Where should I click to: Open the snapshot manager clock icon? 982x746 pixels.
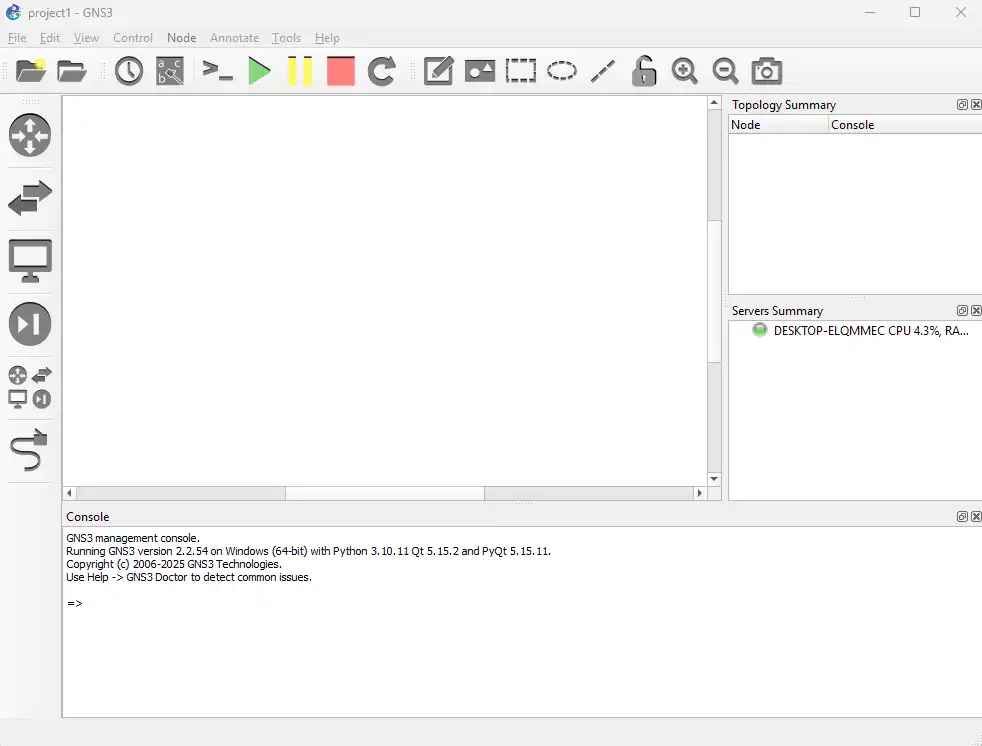click(129, 71)
